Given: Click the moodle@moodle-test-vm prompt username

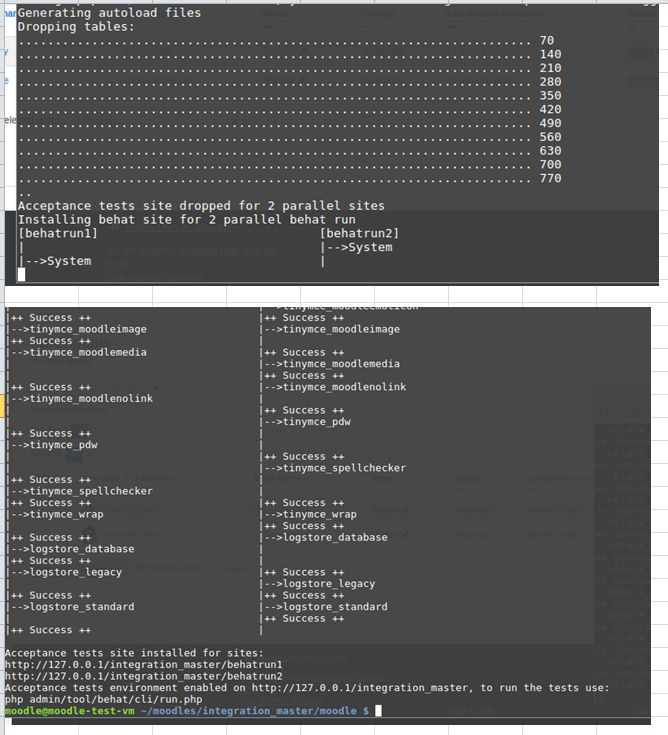Looking at the screenshot, I should pyautogui.click(x=70, y=711).
